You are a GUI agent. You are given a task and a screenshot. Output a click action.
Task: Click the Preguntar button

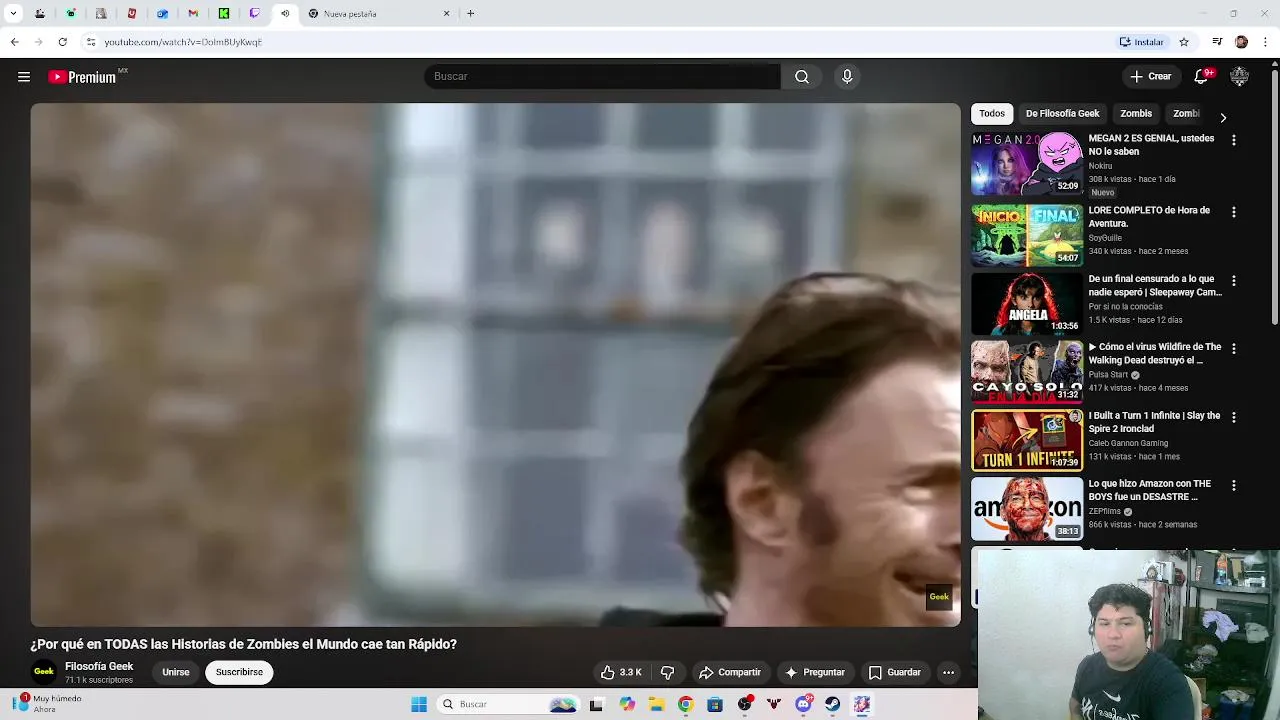tap(816, 672)
